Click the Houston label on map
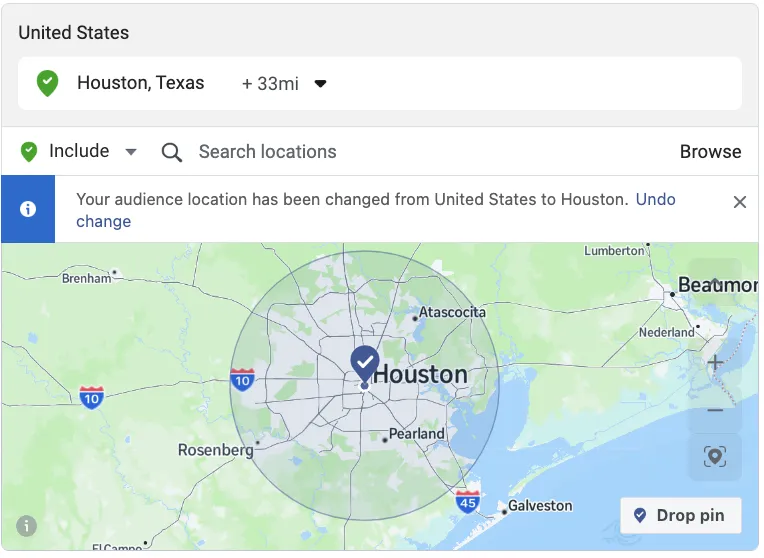This screenshot has height=558, width=764. 420,375
